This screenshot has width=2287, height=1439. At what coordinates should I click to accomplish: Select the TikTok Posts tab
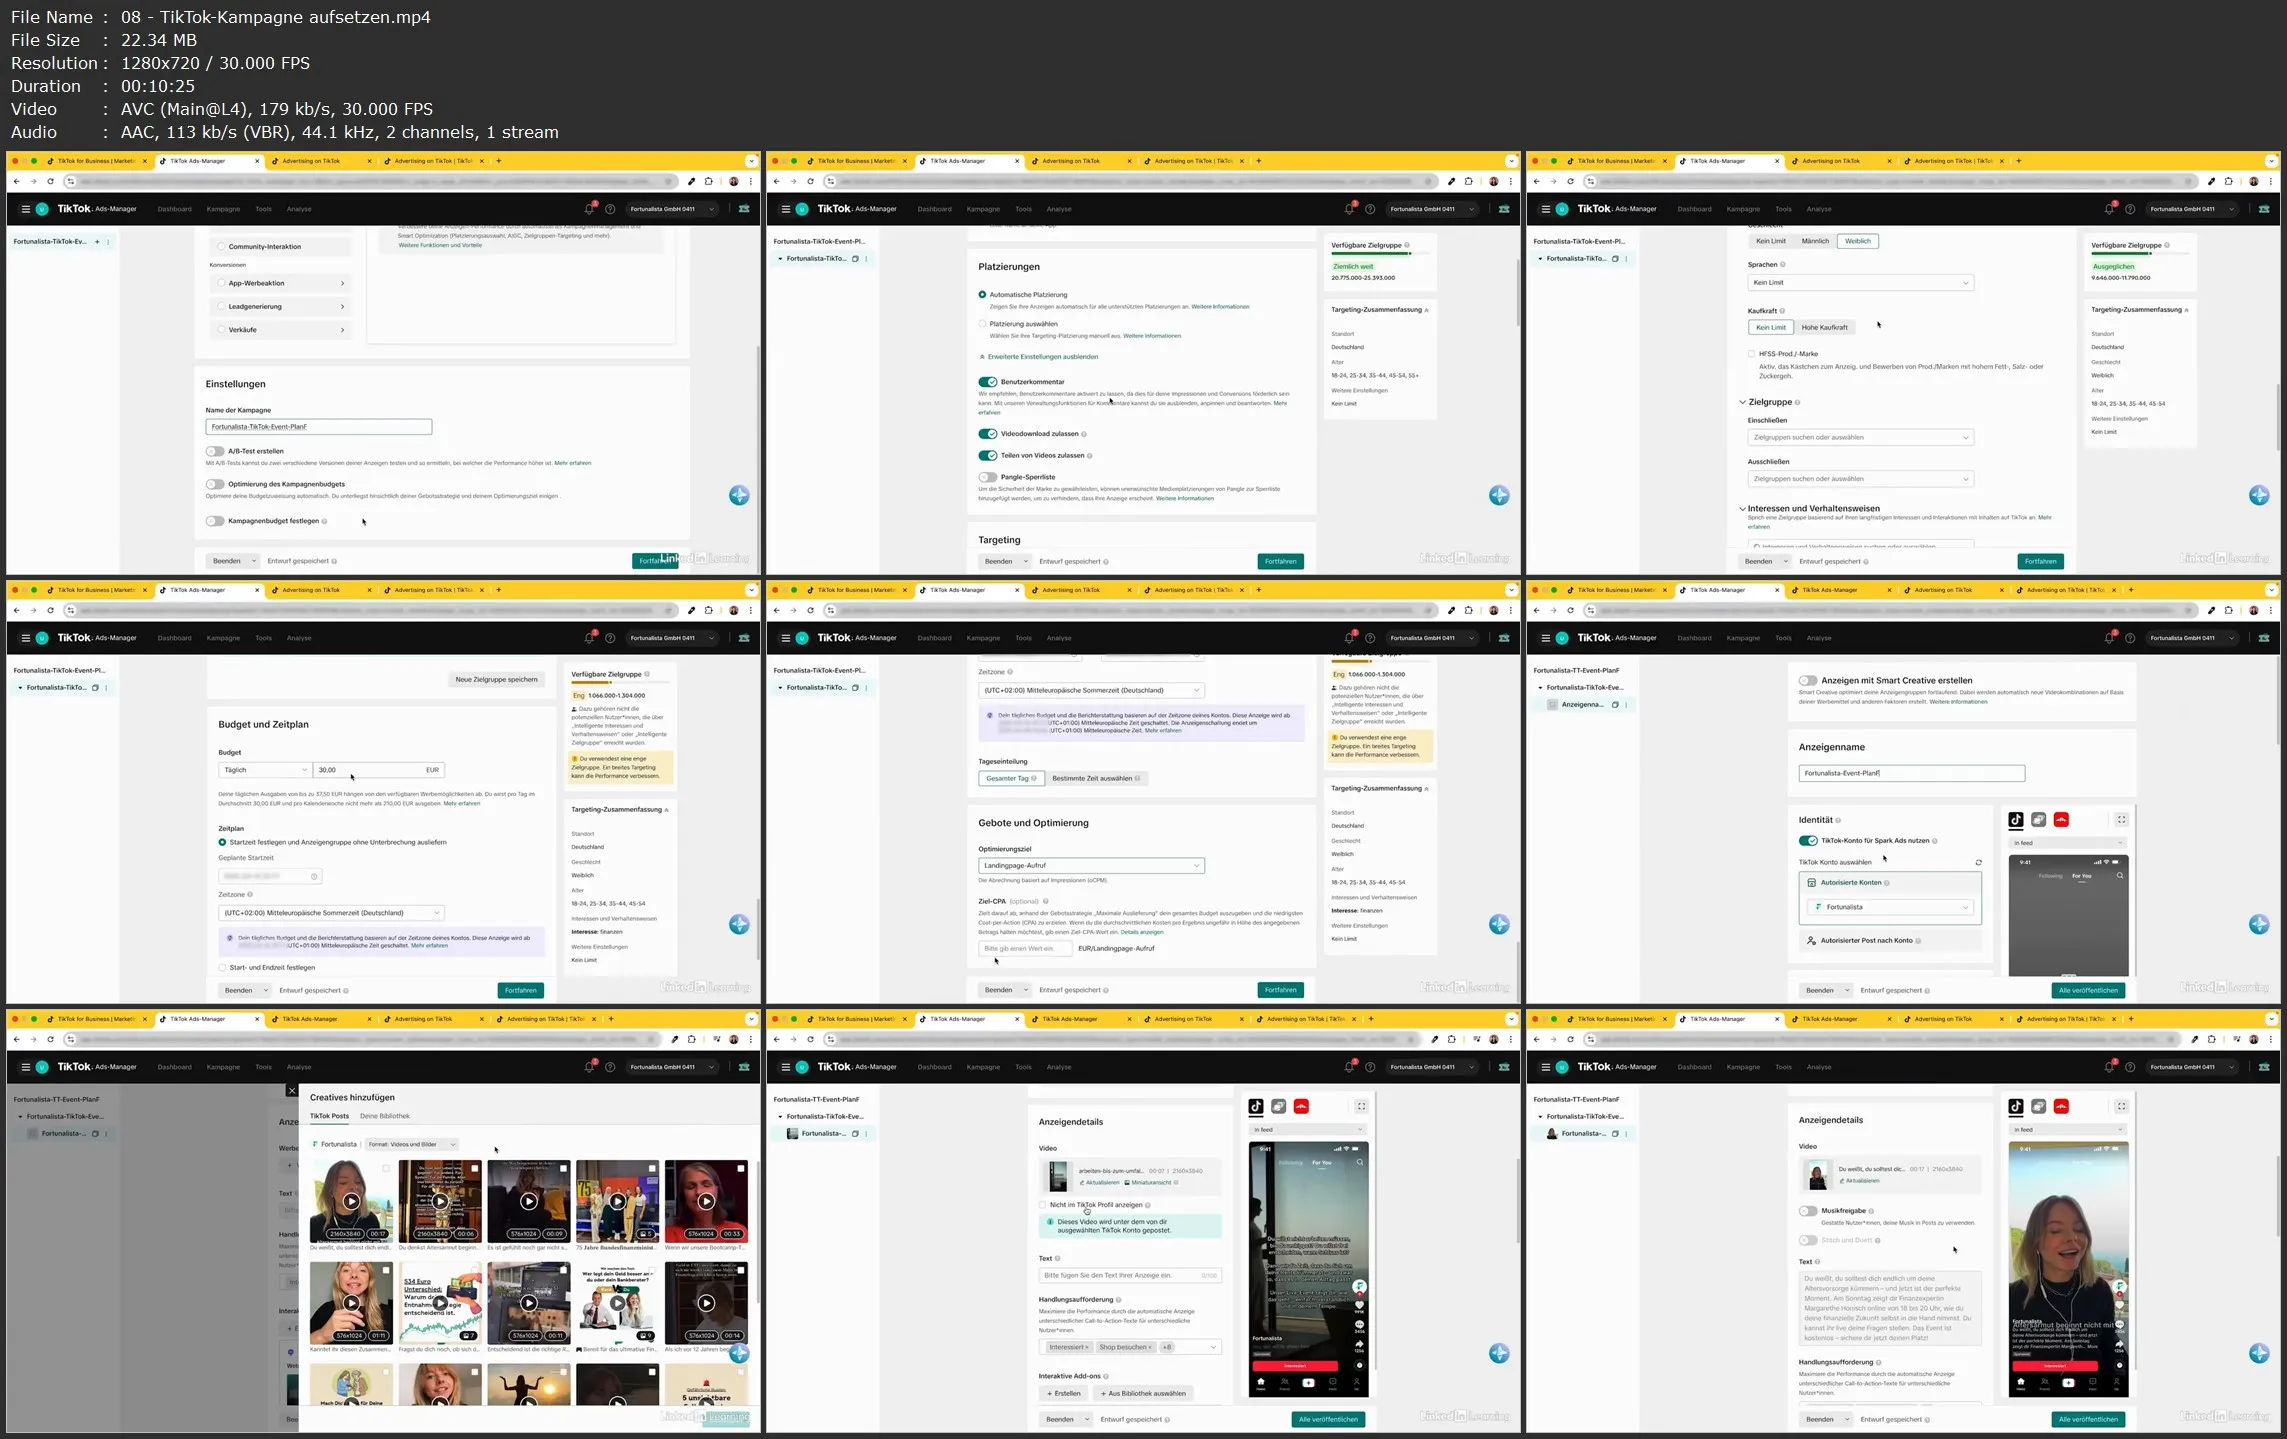pyautogui.click(x=329, y=1116)
